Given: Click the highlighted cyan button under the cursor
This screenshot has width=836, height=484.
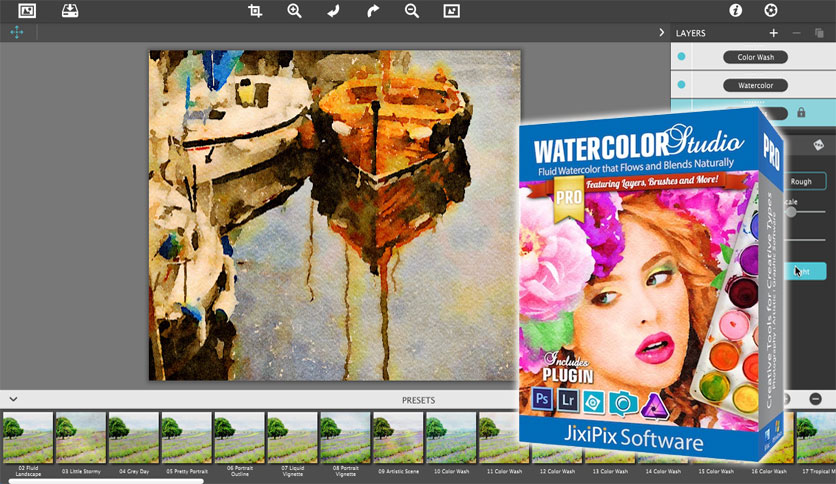Looking at the screenshot, I should 805,271.
